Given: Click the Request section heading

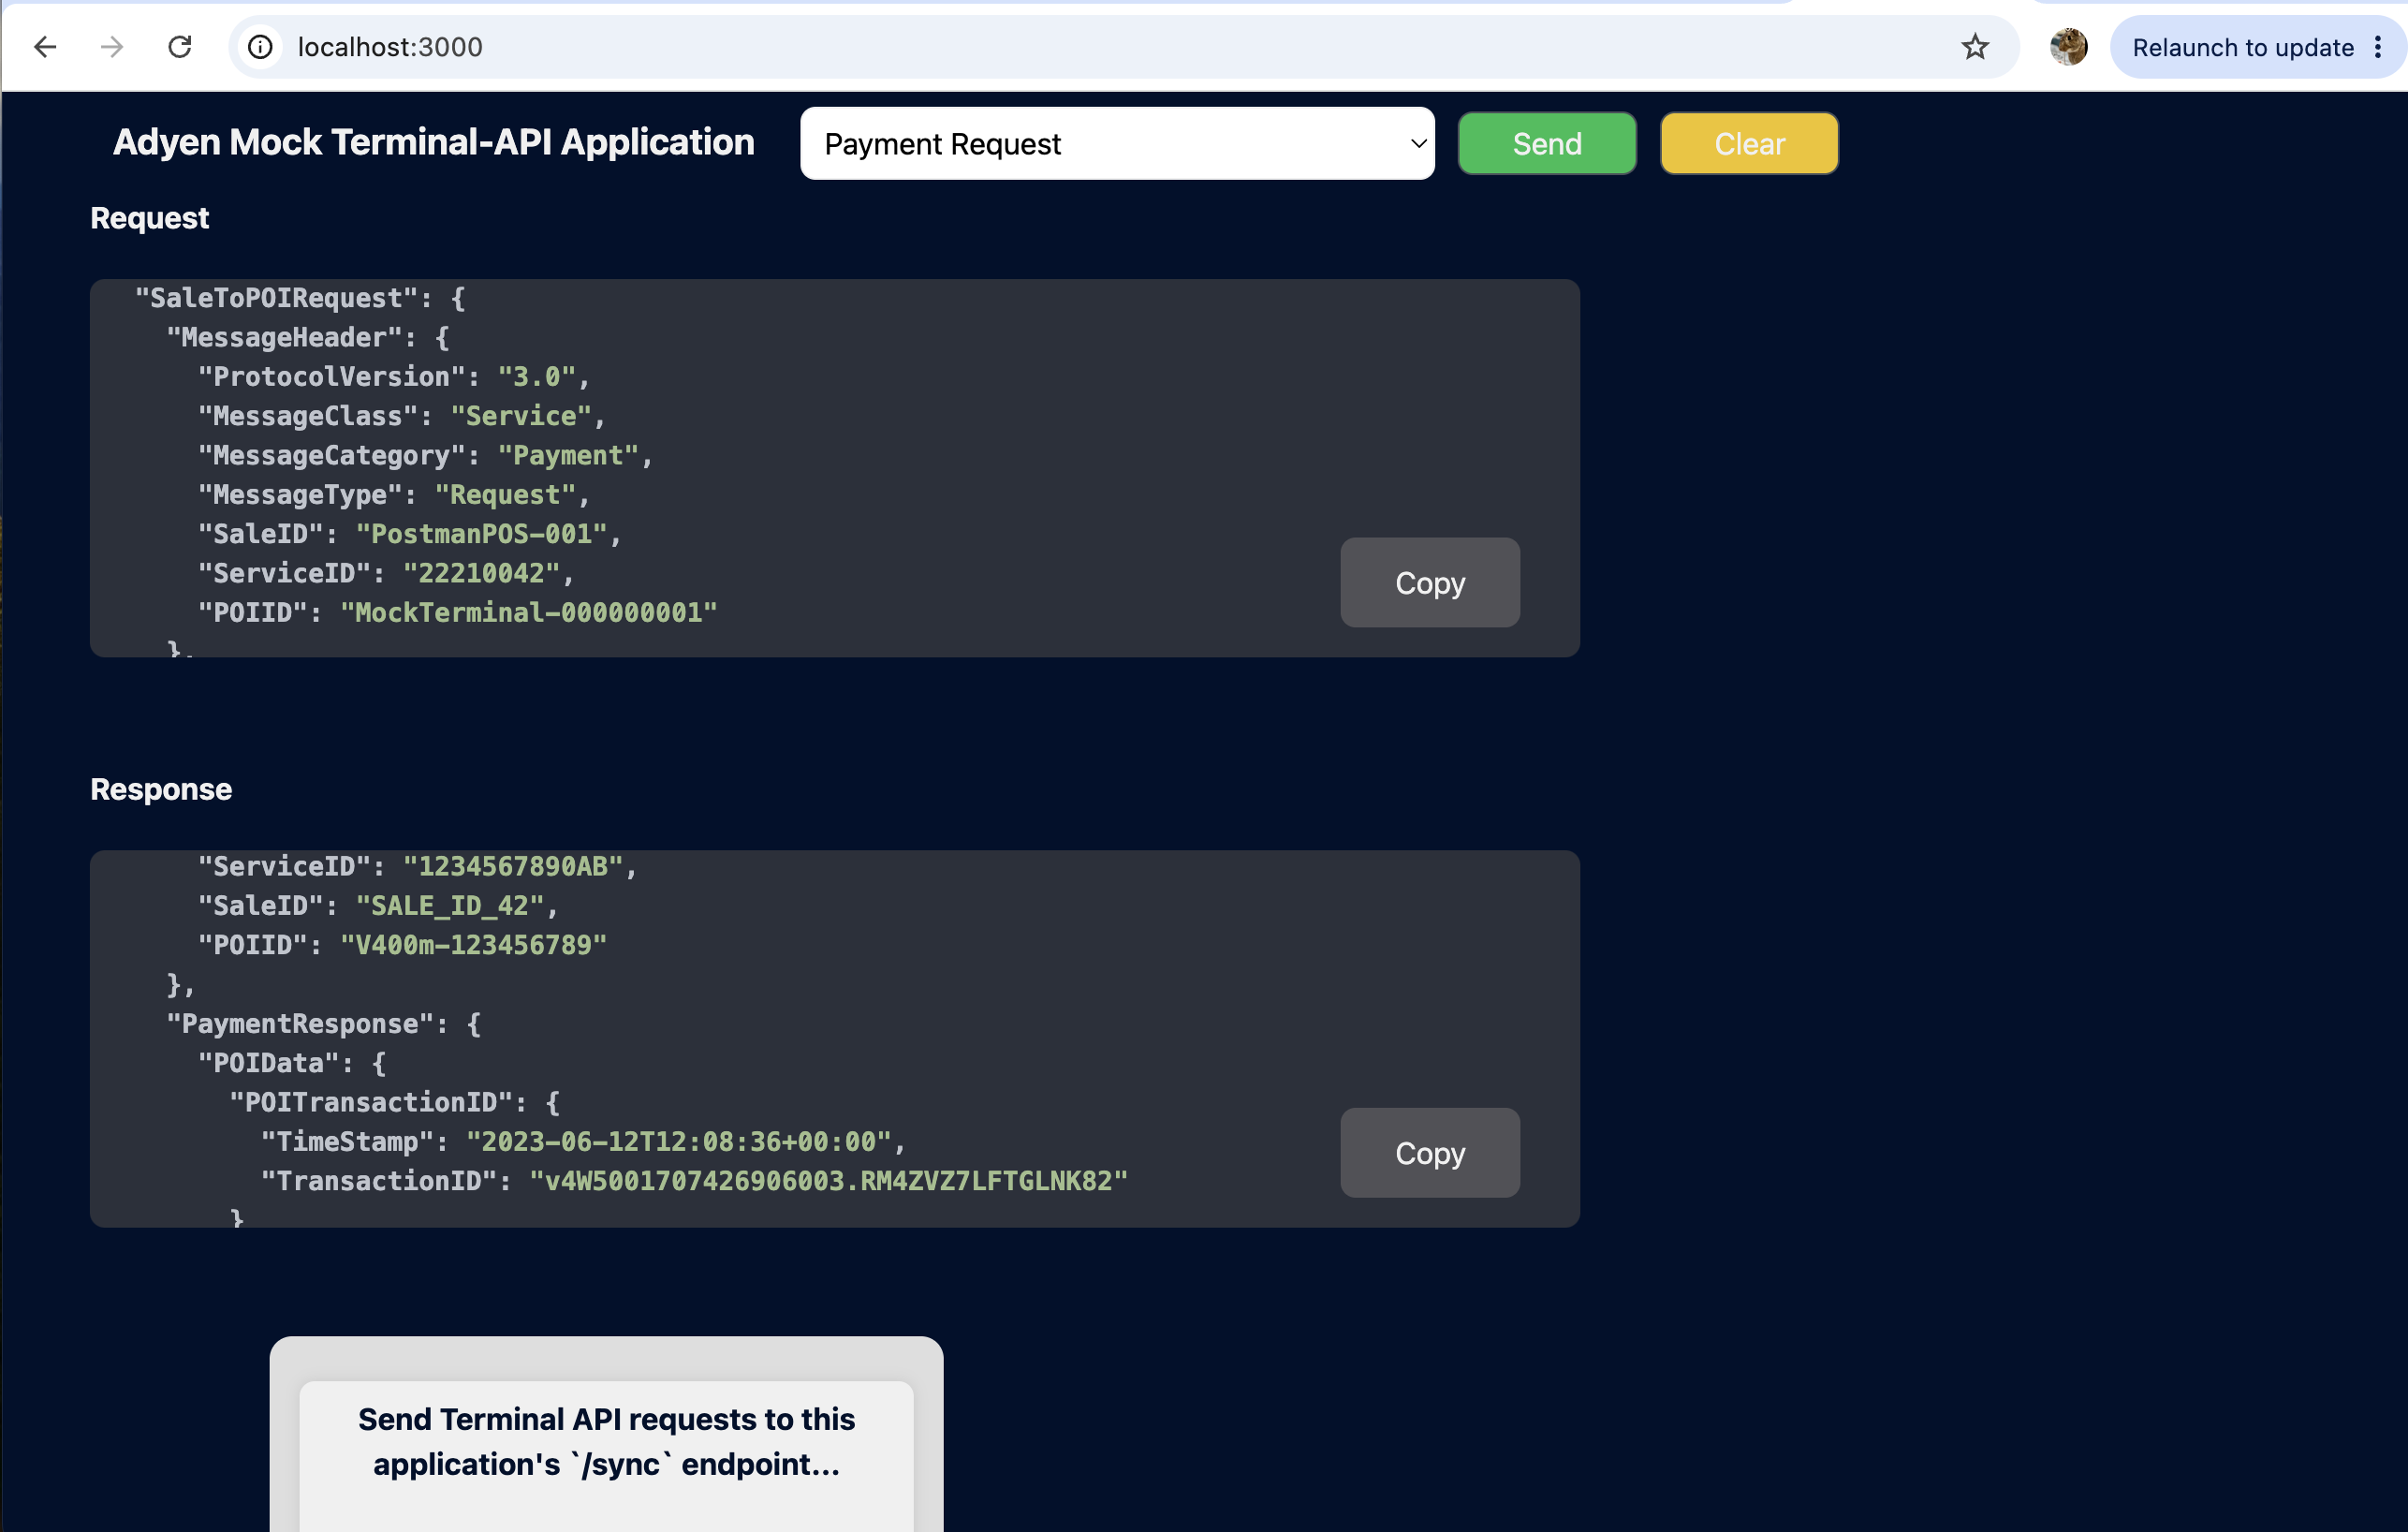Looking at the screenshot, I should [x=149, y=218].
